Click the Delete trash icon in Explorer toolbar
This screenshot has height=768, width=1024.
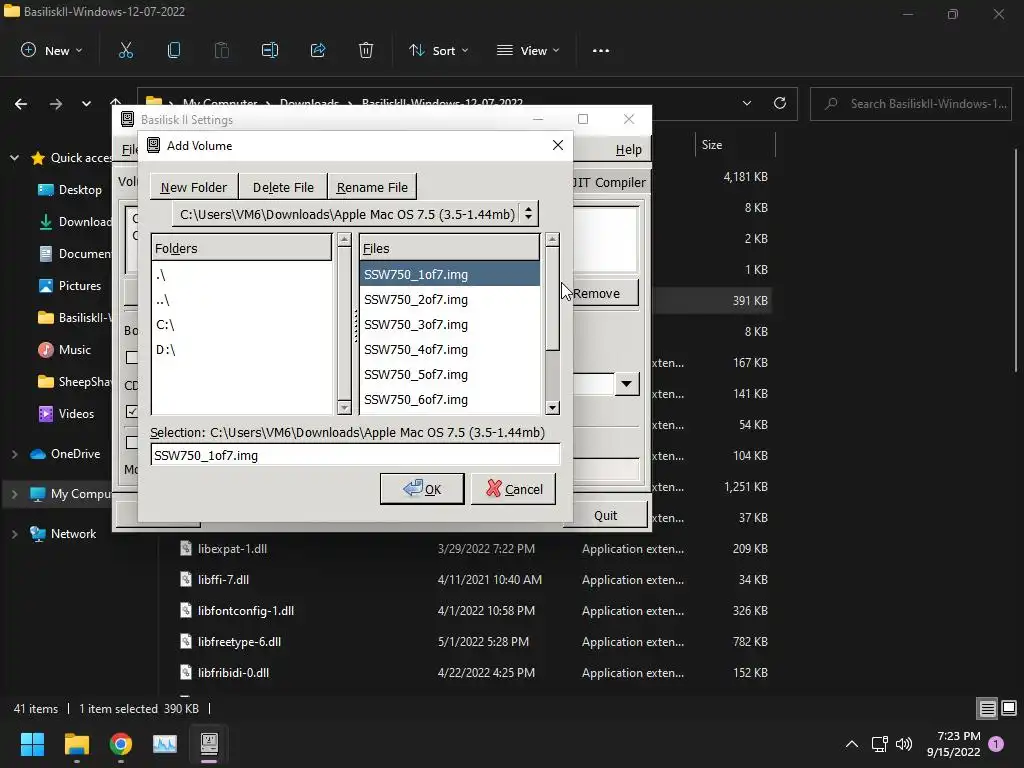click(x=366, y=50)
